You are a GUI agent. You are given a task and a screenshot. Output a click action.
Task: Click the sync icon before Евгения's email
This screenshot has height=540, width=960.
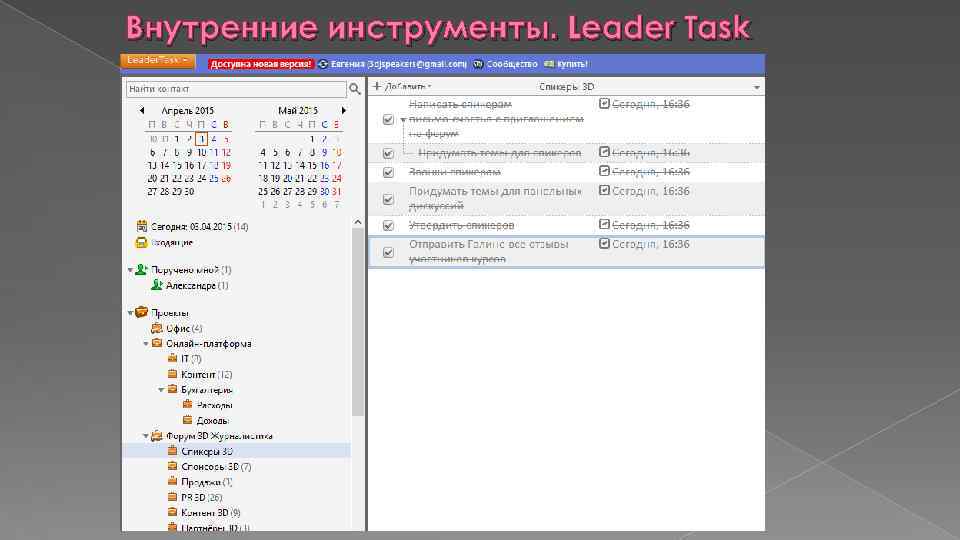coord(323,64)
